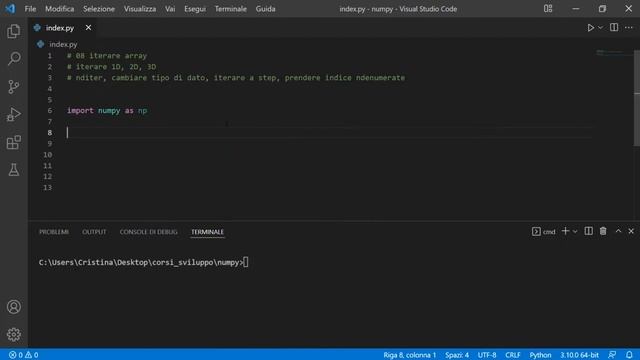Viewport: 640px width, 360px height.
Task: Expand the new terminal profile dropdown
Action: tap(575, 231)
